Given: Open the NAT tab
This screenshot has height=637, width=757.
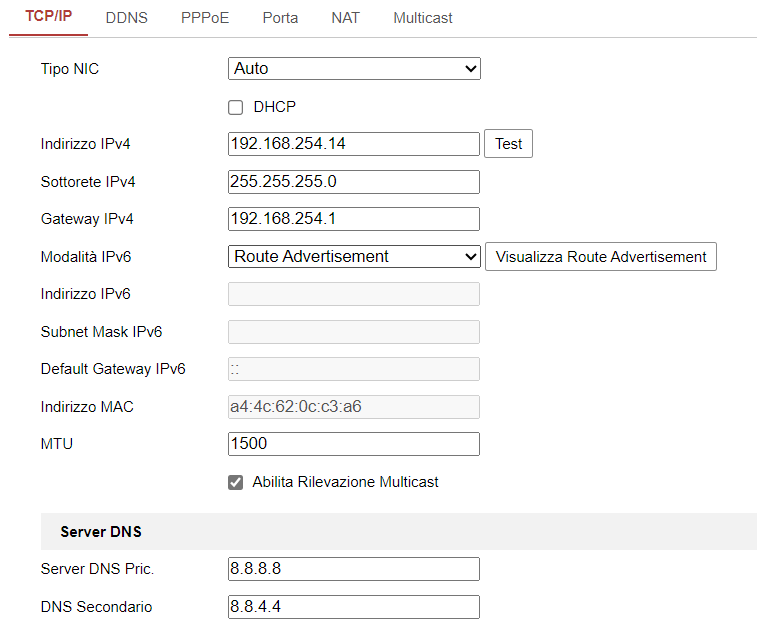Looking at the screenshot, I should 345,18.
